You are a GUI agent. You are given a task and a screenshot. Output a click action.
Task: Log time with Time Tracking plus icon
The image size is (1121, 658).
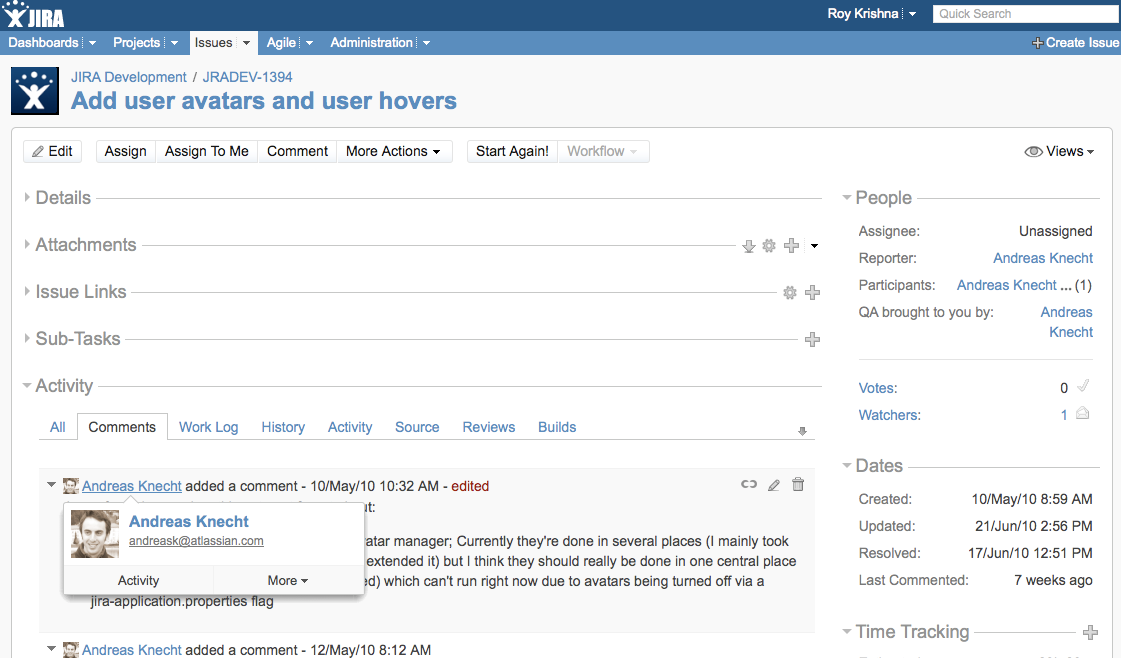(x=1090, y=632)
